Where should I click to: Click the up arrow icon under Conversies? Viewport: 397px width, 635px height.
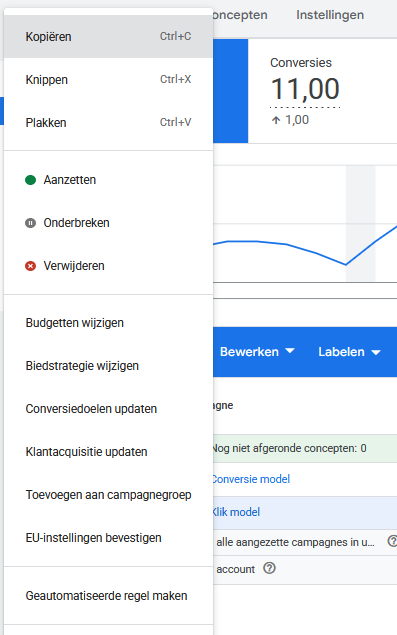276,120
